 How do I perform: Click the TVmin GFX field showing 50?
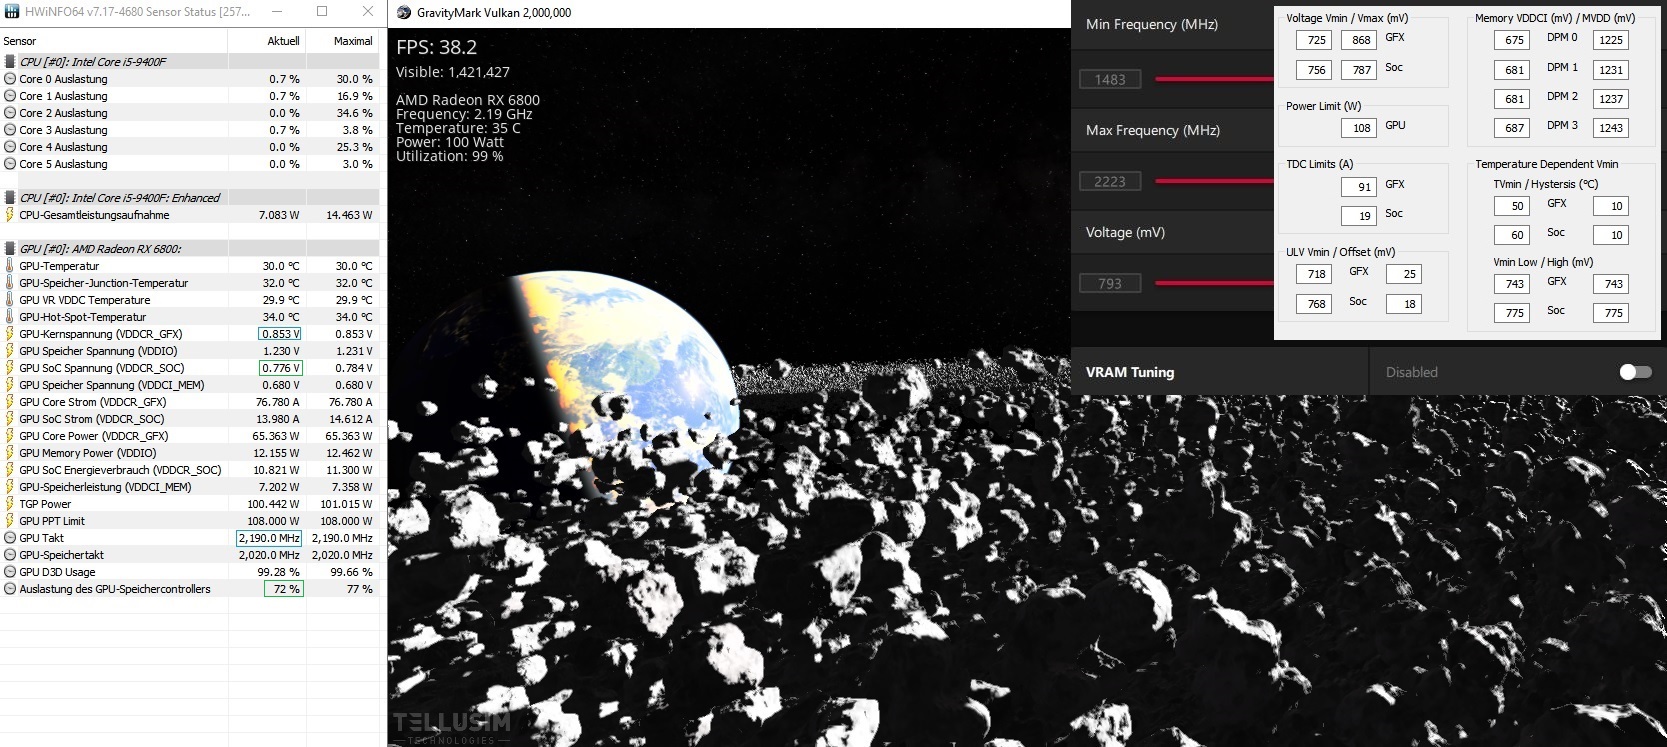(x=1512, y=206)
